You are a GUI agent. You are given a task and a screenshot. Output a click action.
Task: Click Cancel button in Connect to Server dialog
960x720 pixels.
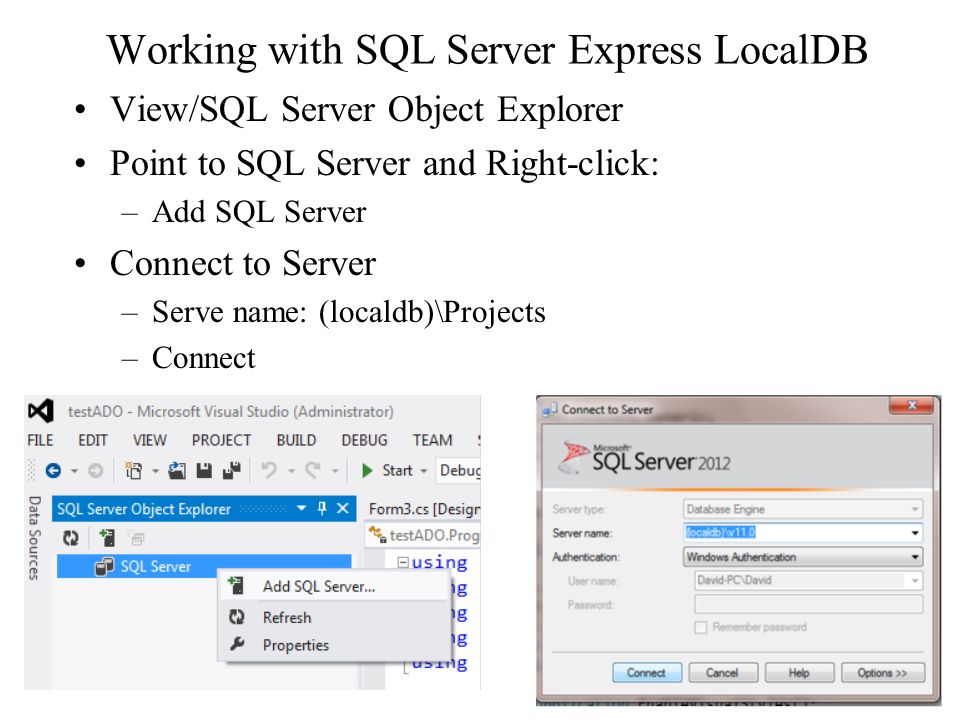pos(722,672)
